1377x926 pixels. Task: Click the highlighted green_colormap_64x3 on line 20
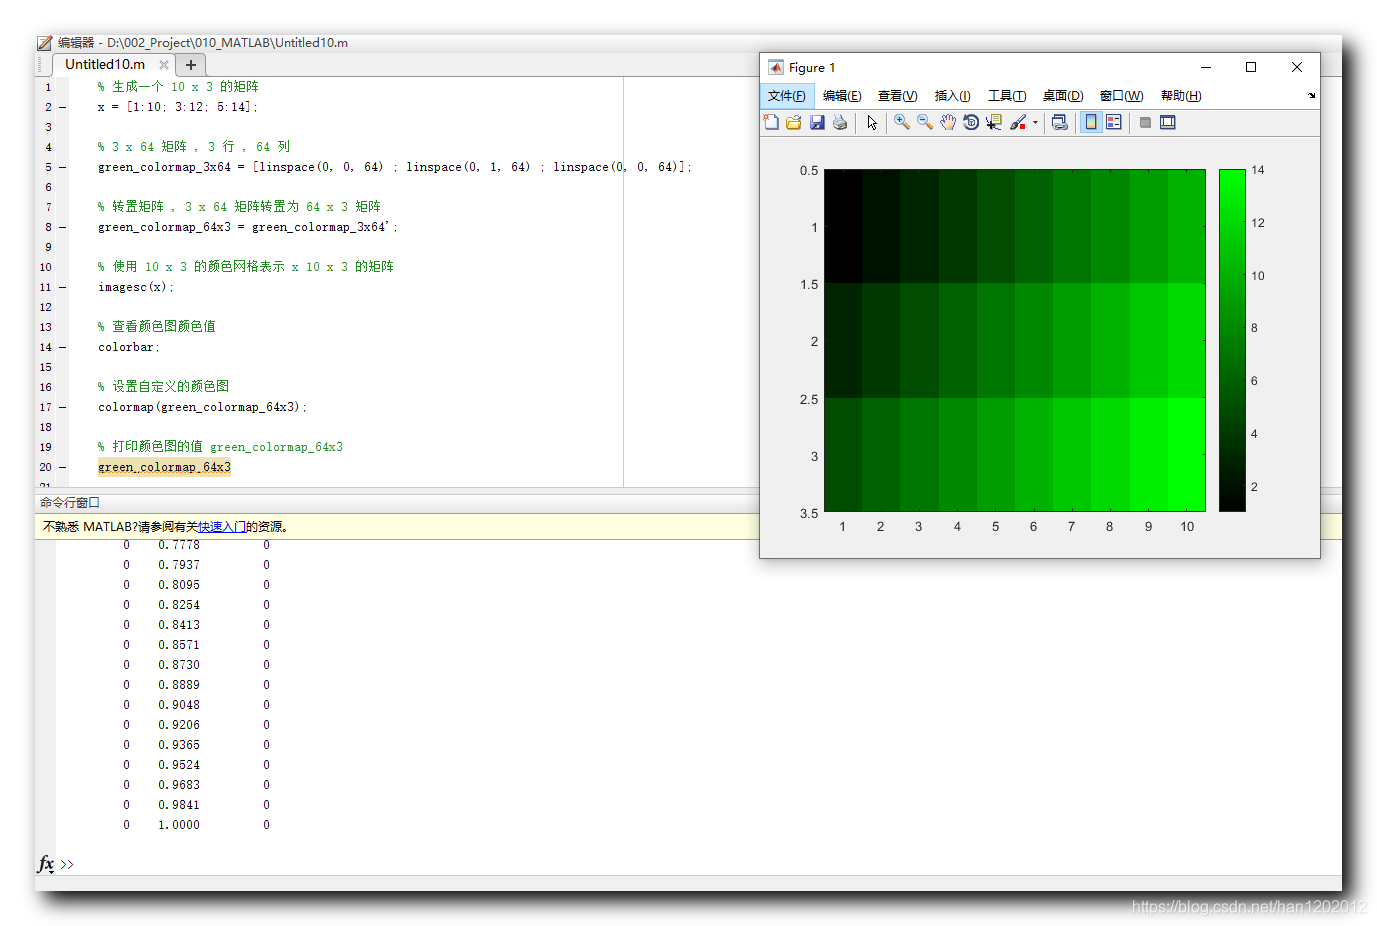[x=164, y=467]
